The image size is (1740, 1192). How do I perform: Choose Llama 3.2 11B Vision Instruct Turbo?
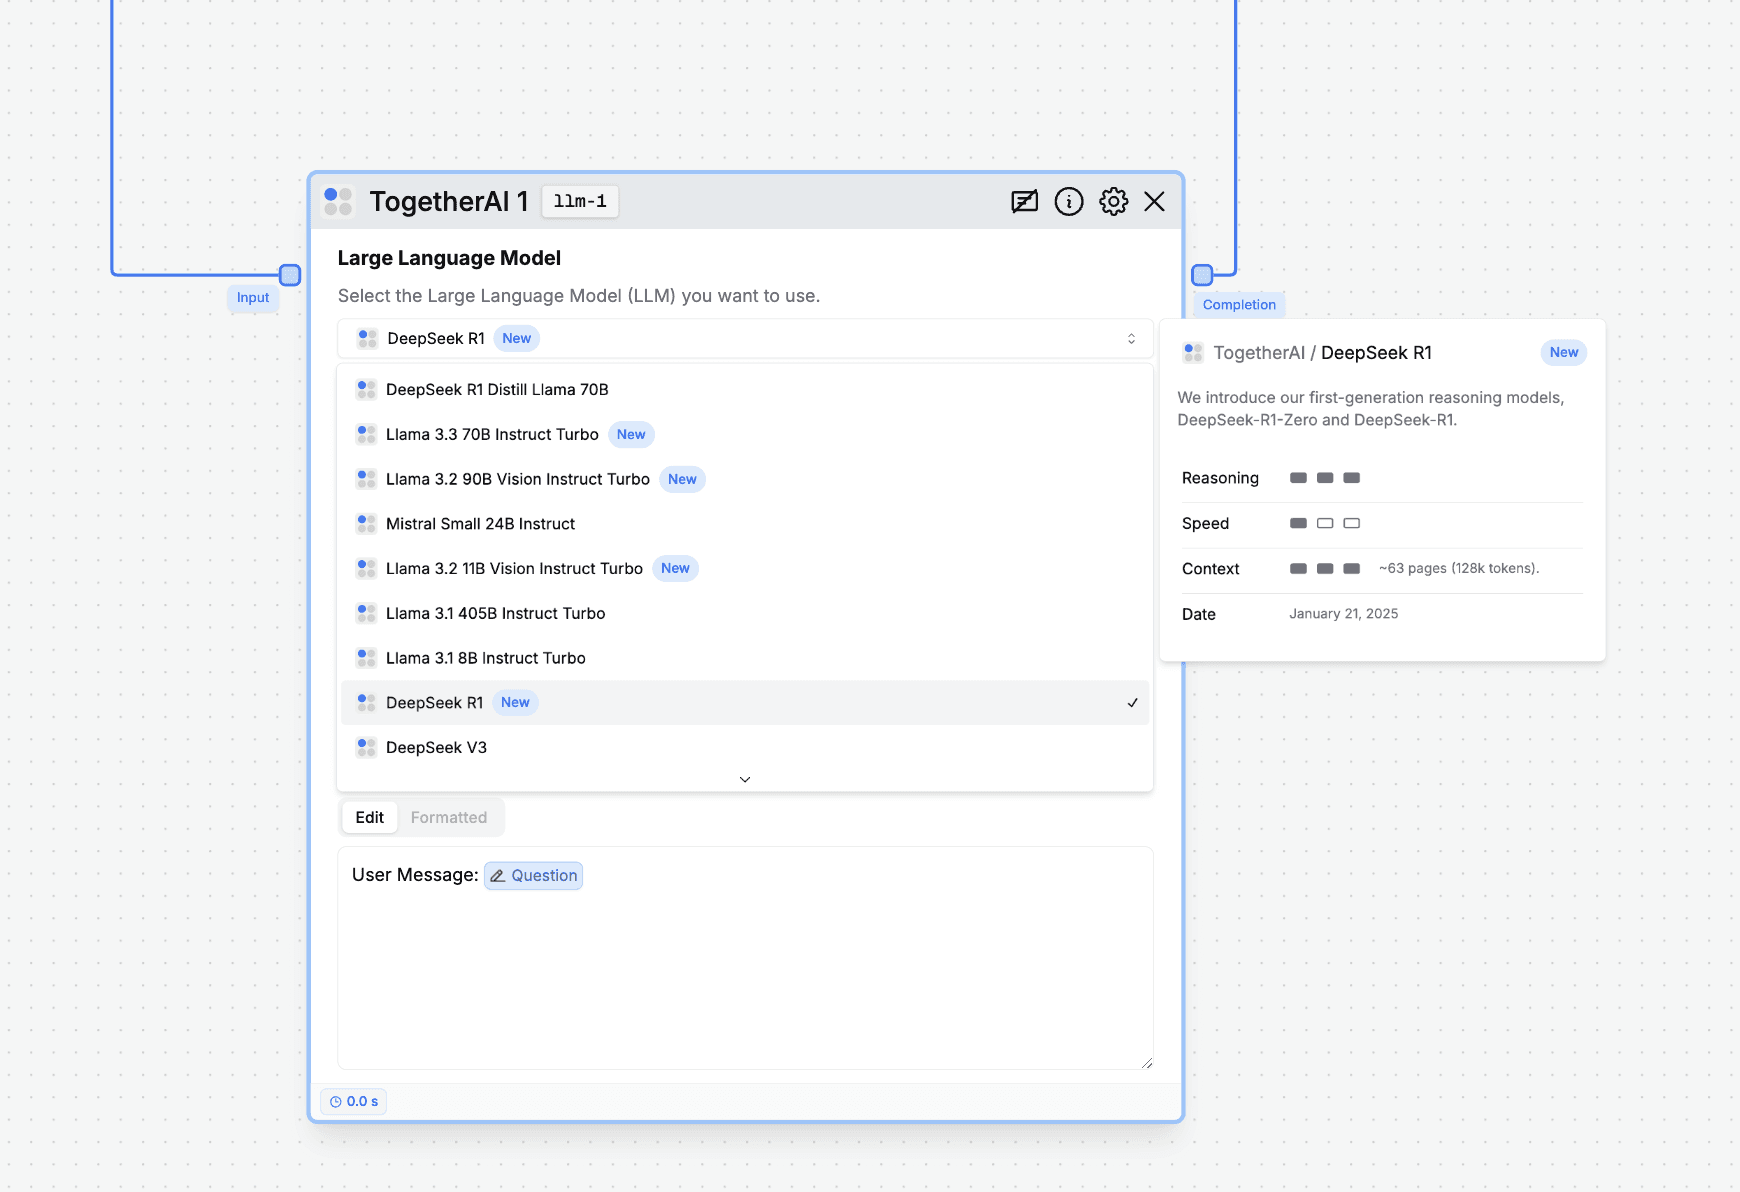click(745, 568)
